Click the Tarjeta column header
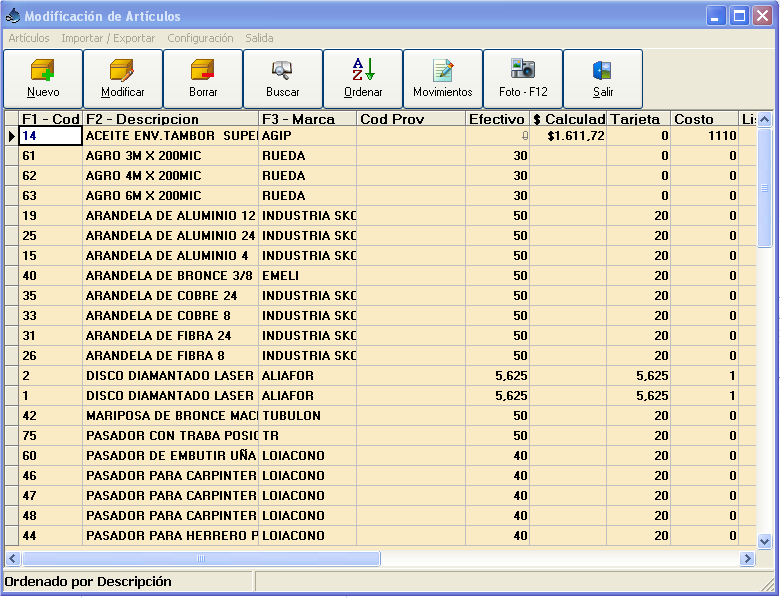This screenshot has height=598, width=780. coord(639,119)
